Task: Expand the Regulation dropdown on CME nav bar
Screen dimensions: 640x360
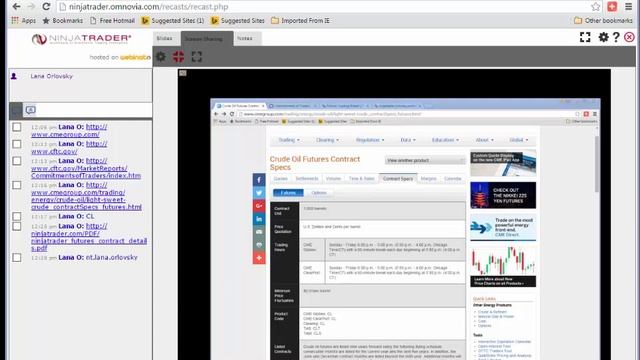Action: pyautogui.click(x=370, y=140)
